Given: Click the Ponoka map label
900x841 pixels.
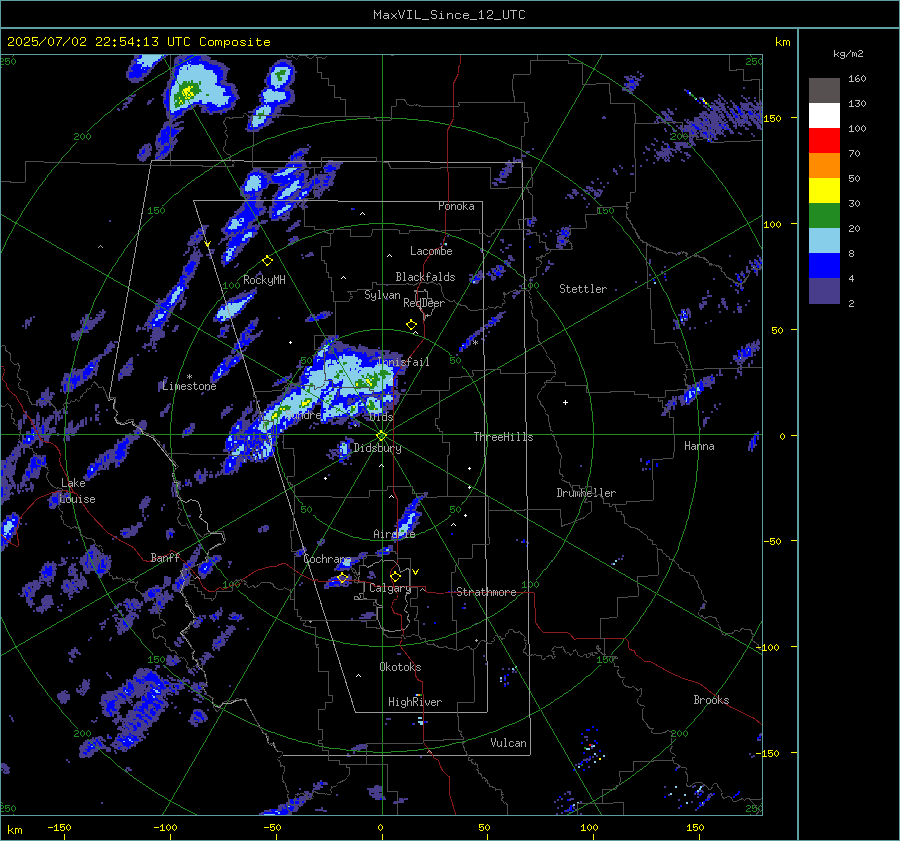Looking at the screenshot, I should pos(456,206).
